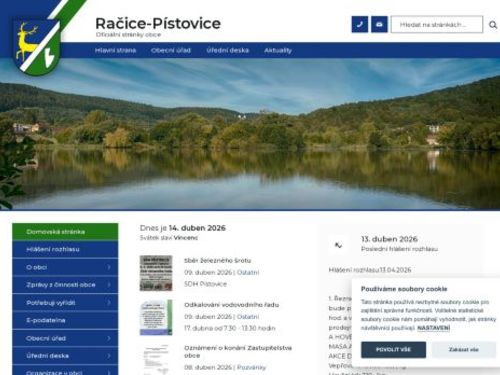Open Hlavní strana in top navigation

point(115,50)
